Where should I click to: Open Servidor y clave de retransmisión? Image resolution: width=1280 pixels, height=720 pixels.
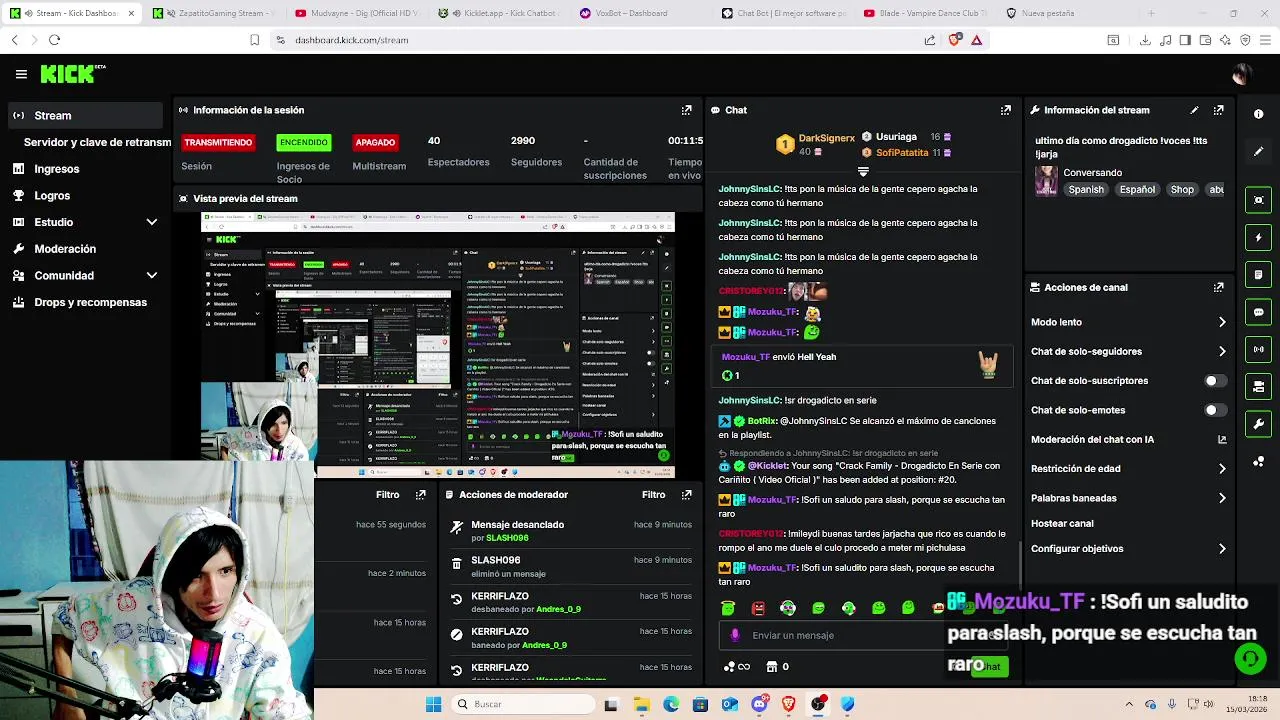click(x=97, y=142)
